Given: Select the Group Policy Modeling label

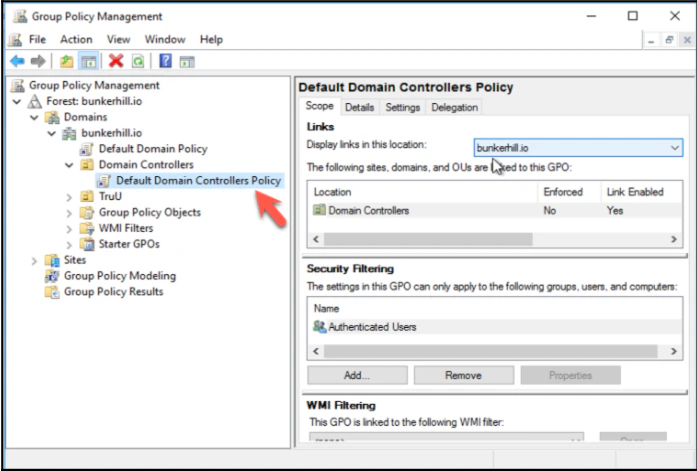Looking at the screenshot, I should (x=120, y=276).
